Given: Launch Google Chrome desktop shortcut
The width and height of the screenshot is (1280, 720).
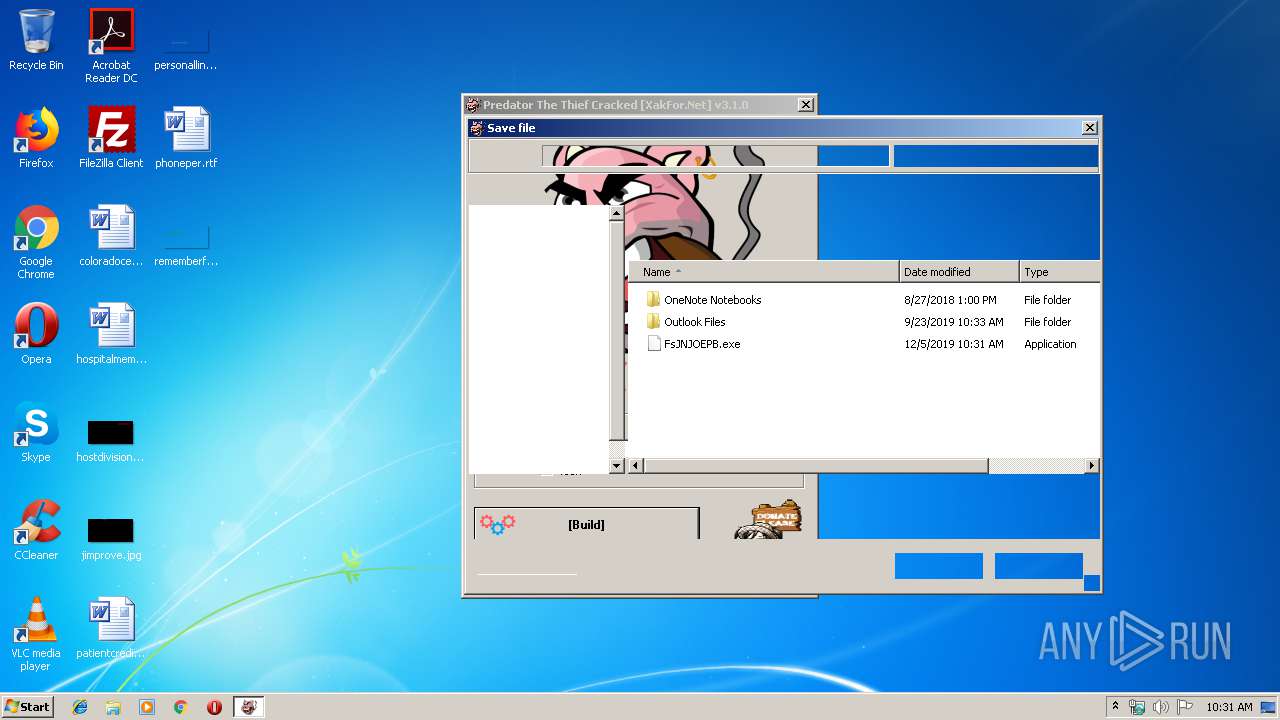Looking at the screenshot, I should 36,242.
